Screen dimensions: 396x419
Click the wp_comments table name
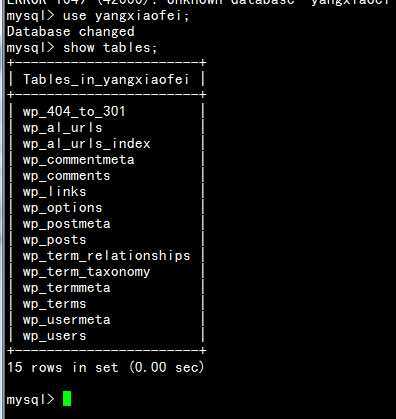[66, 176]
